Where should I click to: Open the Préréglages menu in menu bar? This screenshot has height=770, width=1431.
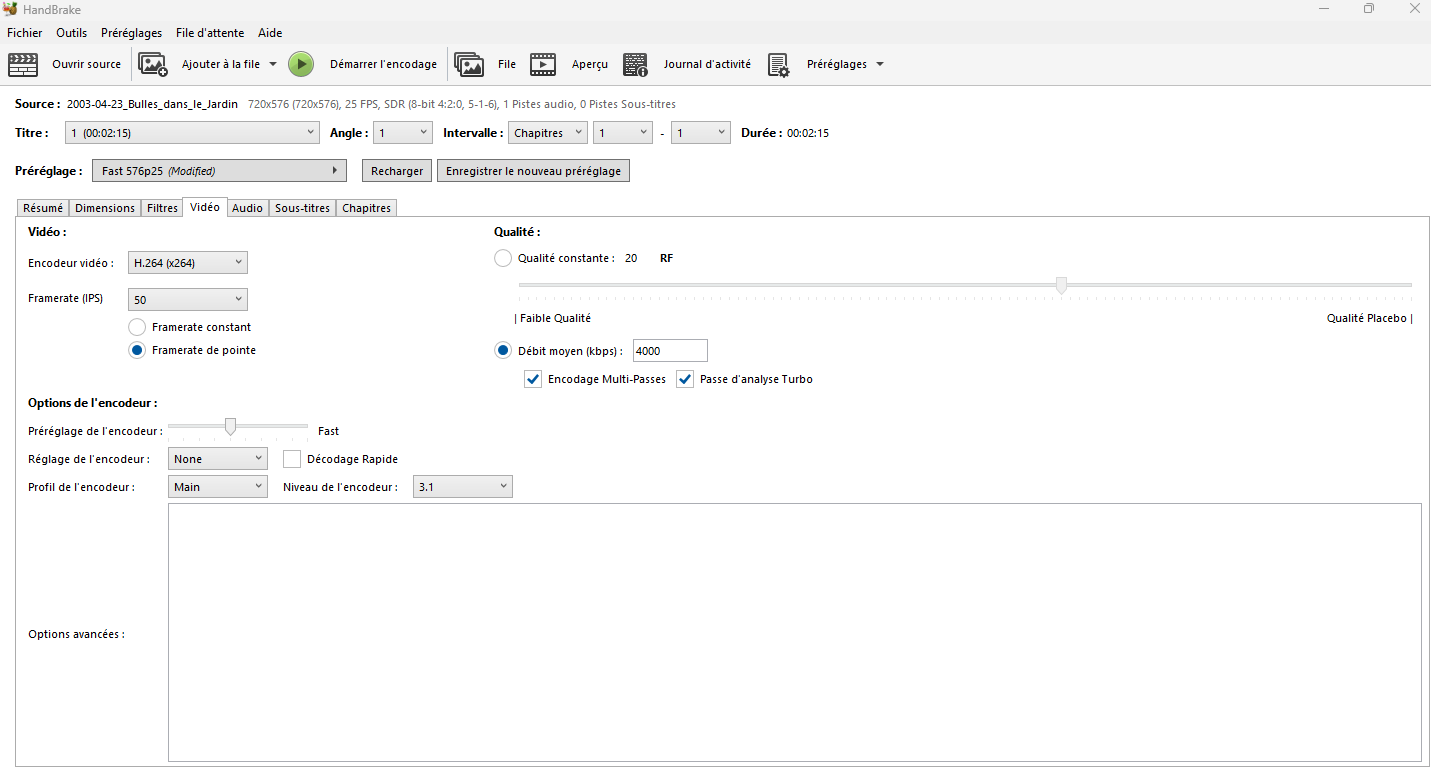[x=131, y=33]
